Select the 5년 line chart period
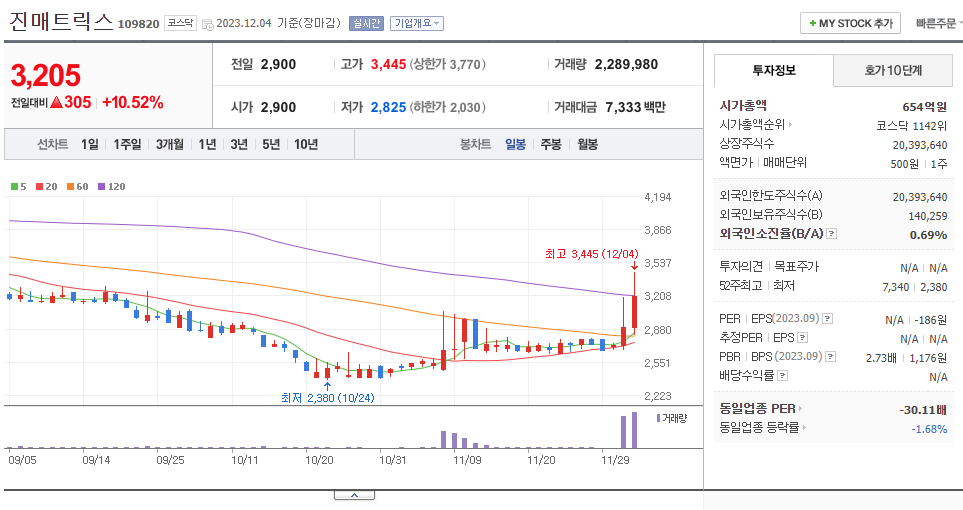Image resolution: width=963 pixels, height=510 pixels. point(271,144)
